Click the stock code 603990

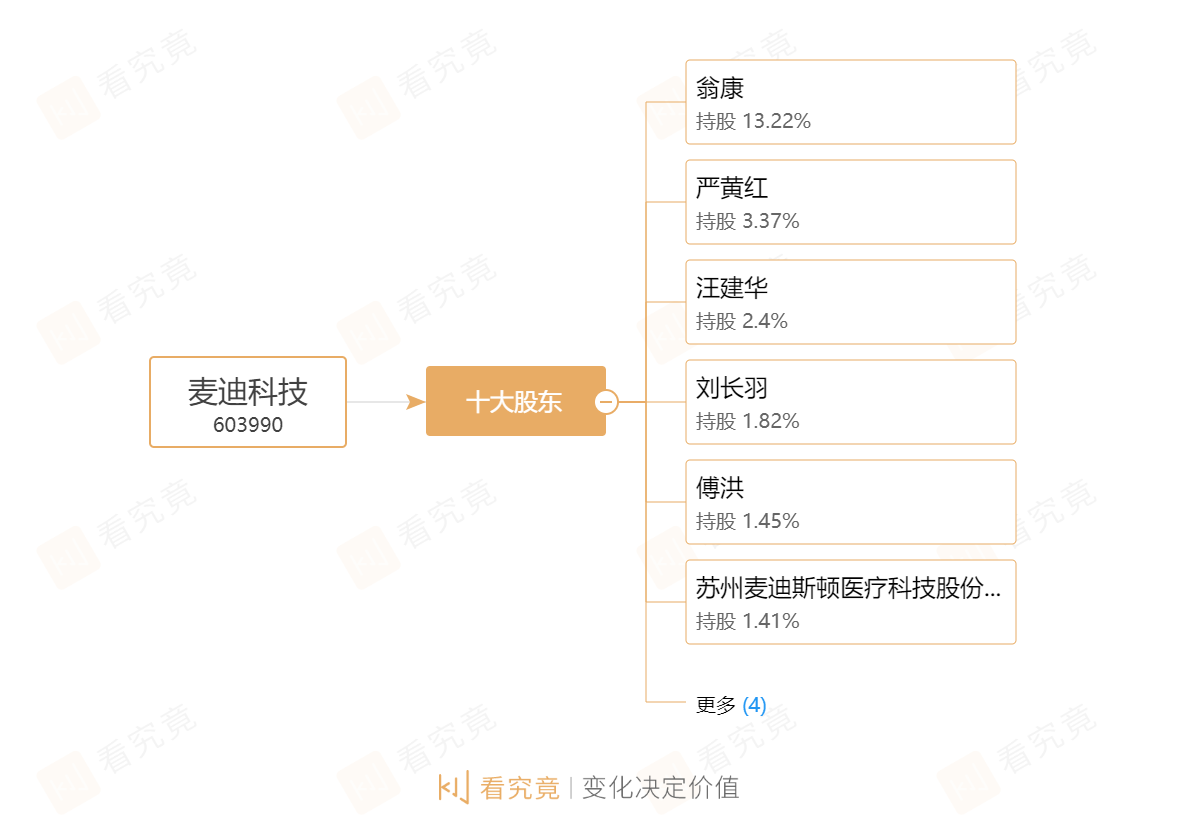coord(248,425)
